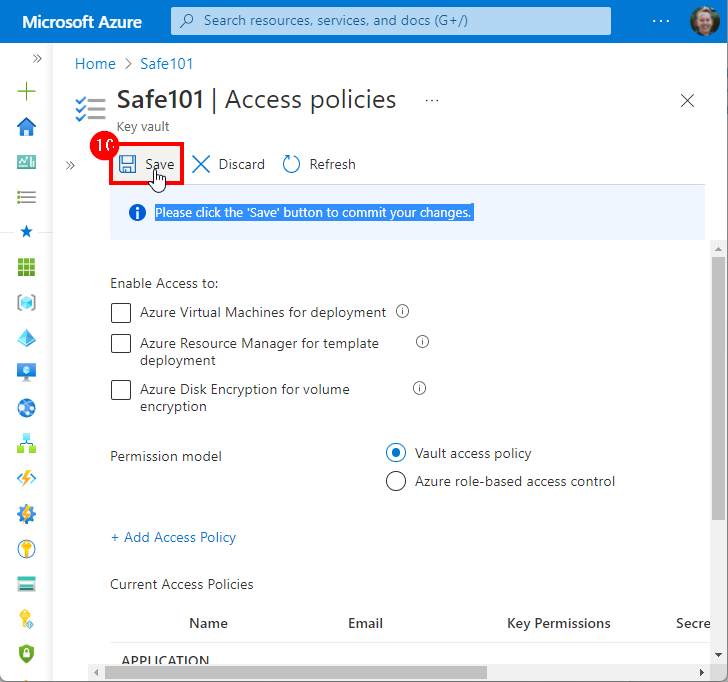Expand the Key vault resource menu chevron
The width and height of the screenshot is (728, 682).
[x=70, y=165]
